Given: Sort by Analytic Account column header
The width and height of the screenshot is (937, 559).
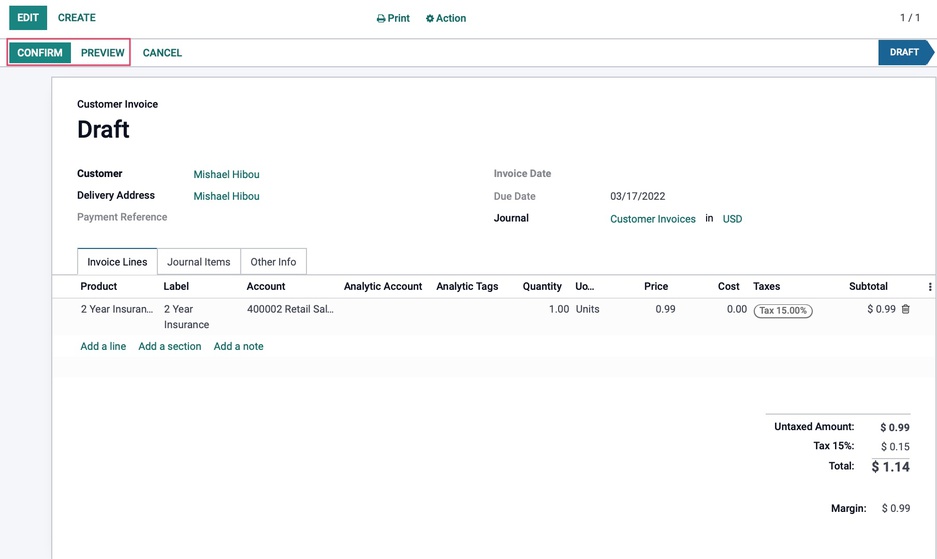Looking at the screenshot, I should click(x=383, y=286).
